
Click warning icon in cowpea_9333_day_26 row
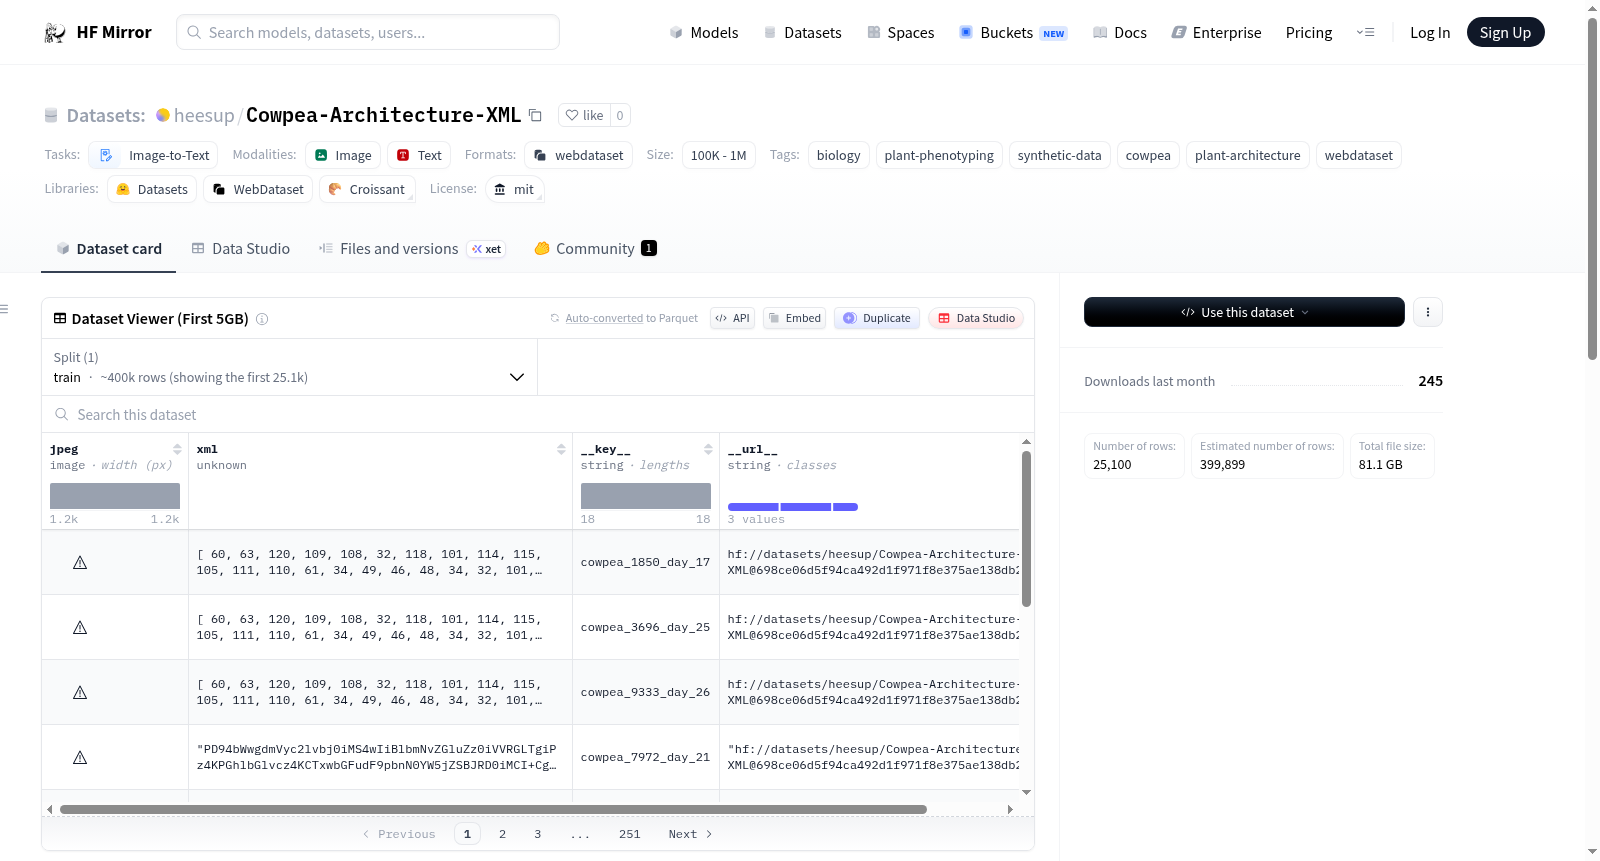tap(80, 692)
